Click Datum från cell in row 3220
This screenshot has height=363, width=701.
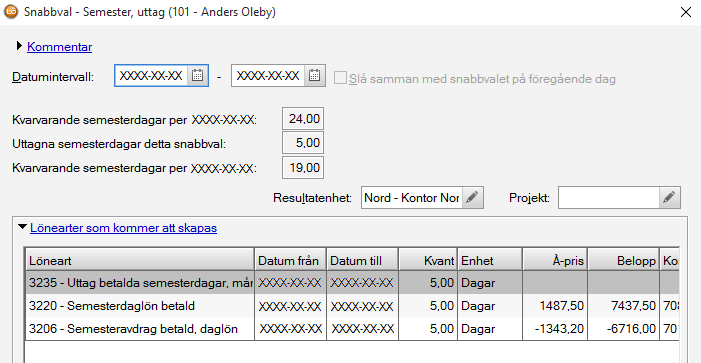pos(291,306)
